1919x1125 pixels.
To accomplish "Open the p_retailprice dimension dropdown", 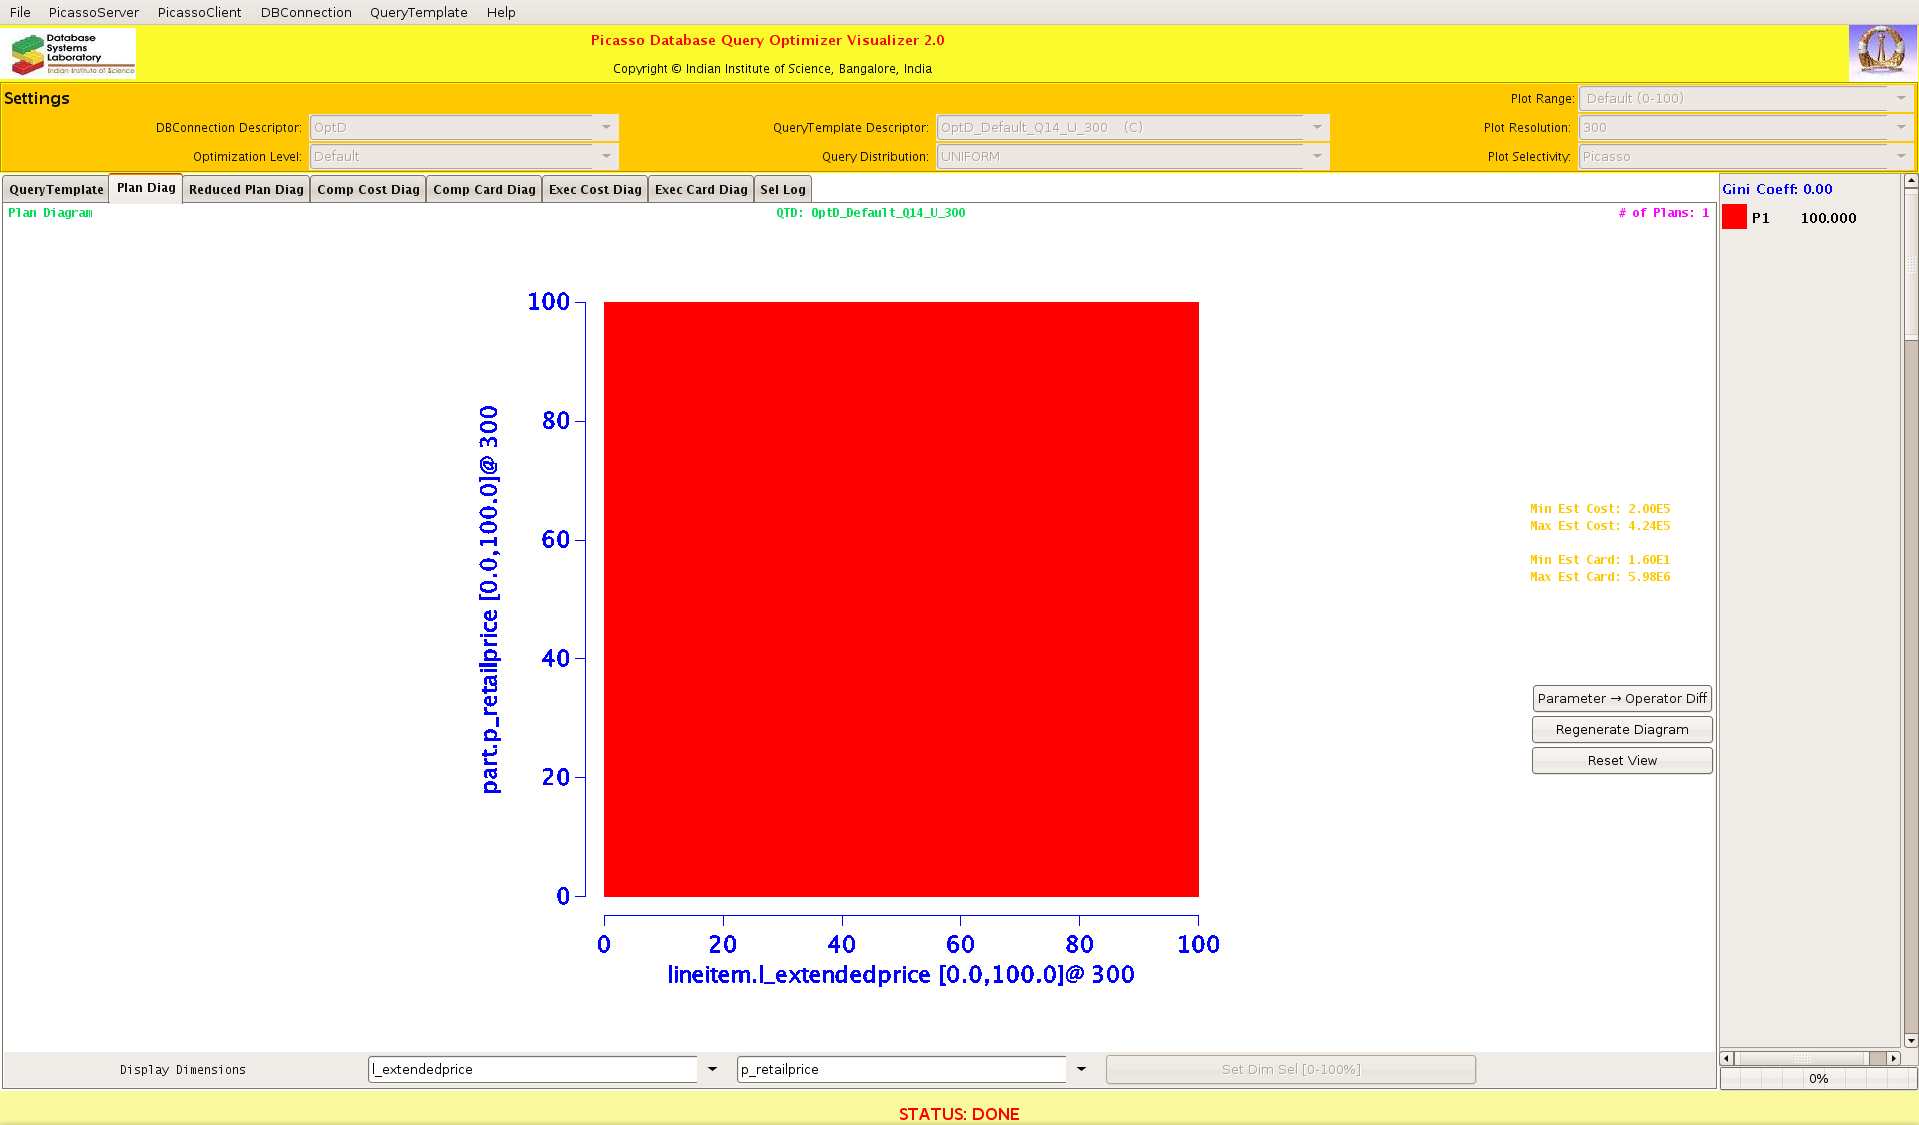I will click(x=1081, y=1069).
